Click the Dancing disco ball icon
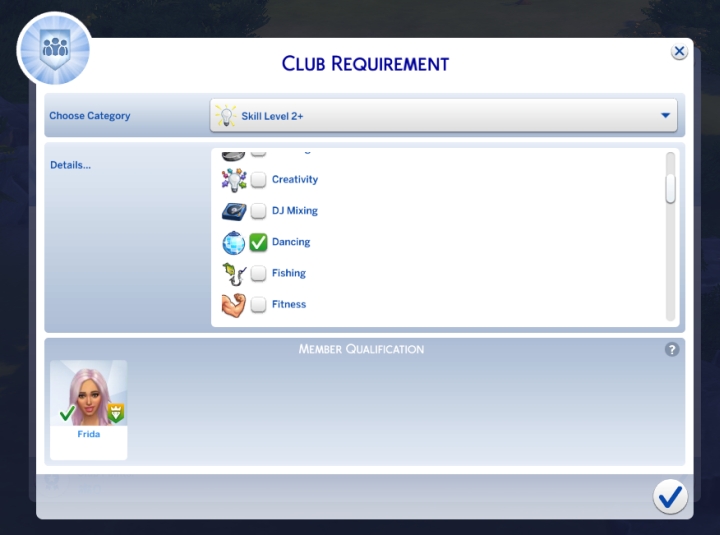This screenshot has width=720, height=535. tap(234, 242)
